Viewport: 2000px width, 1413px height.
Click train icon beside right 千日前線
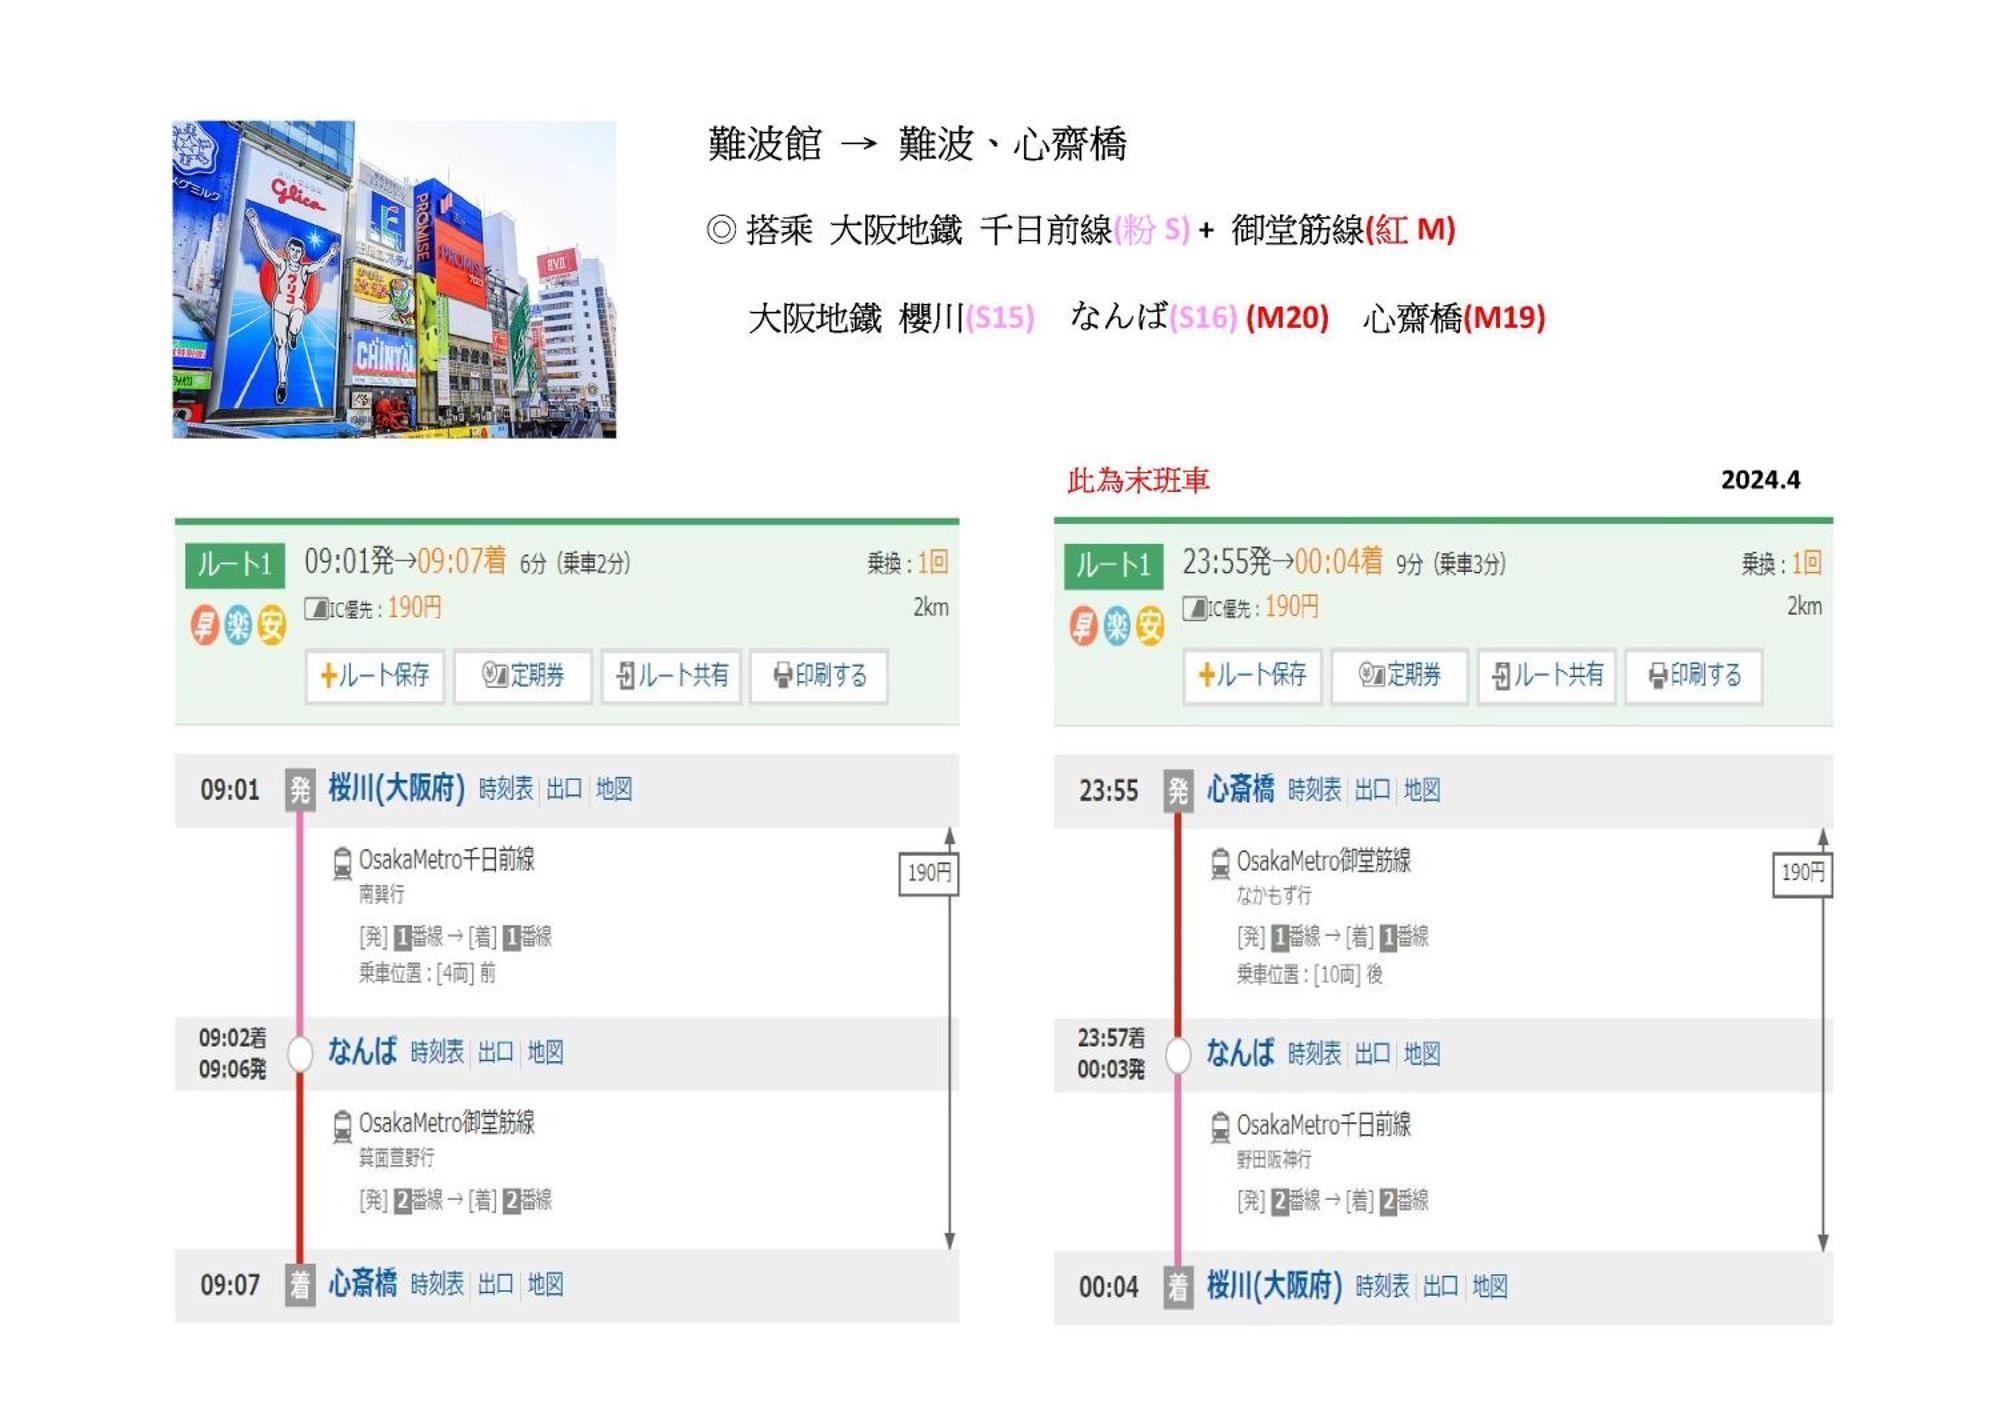coord(1220,1127)
